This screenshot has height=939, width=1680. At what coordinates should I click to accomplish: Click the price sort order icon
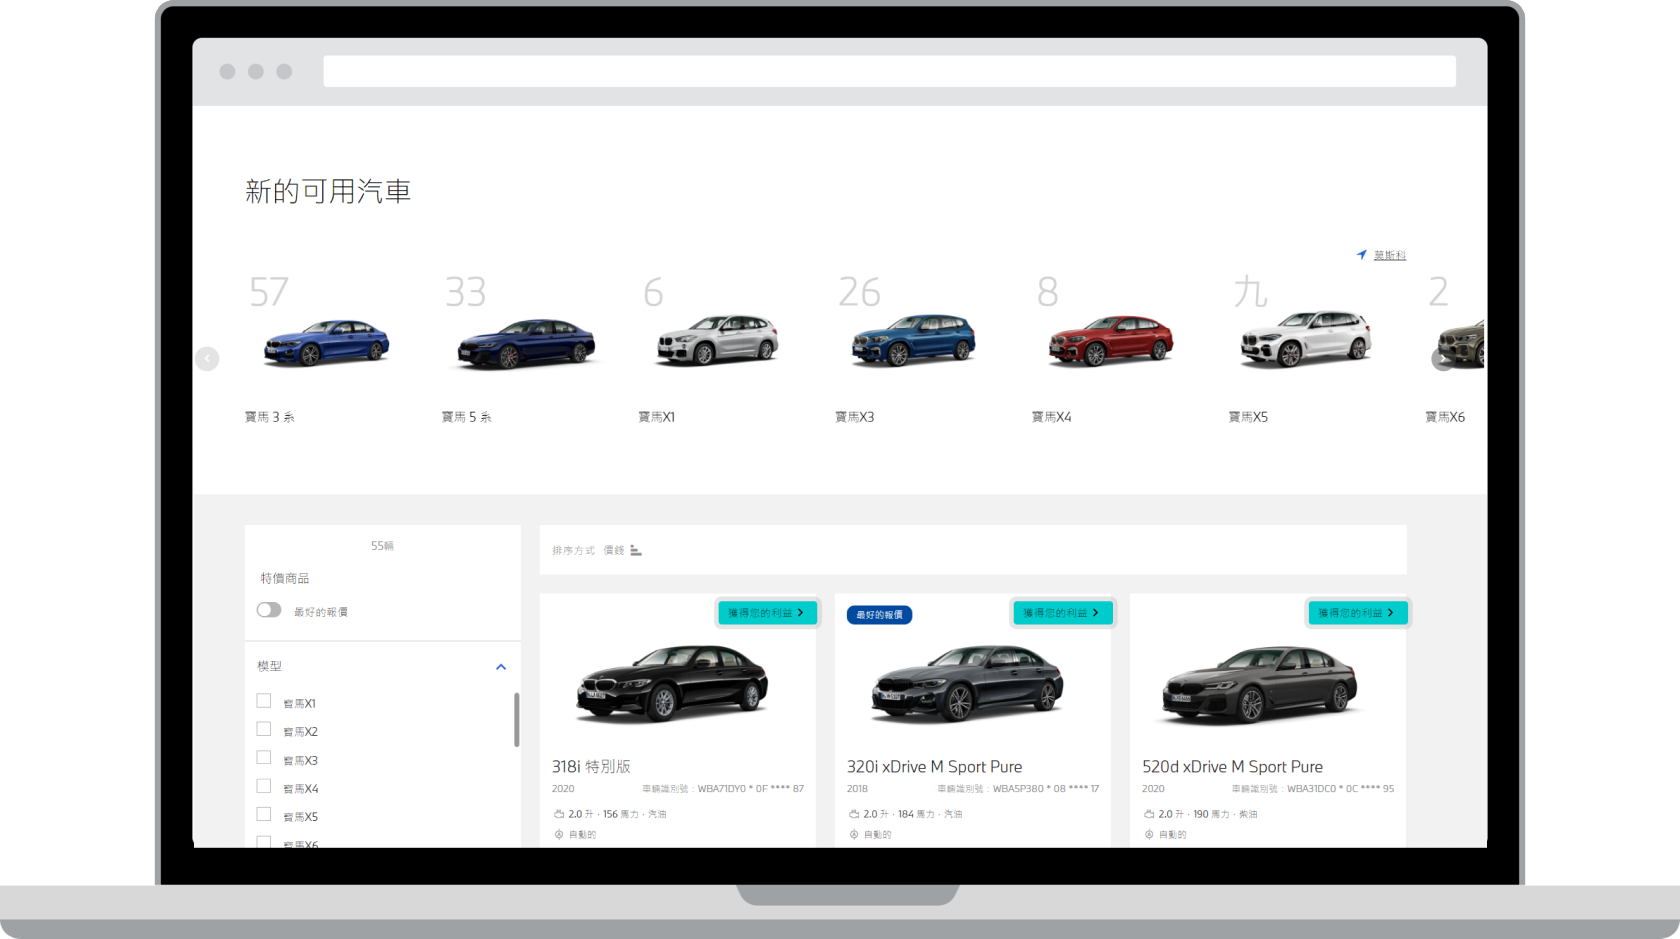[x=636, y=550]
